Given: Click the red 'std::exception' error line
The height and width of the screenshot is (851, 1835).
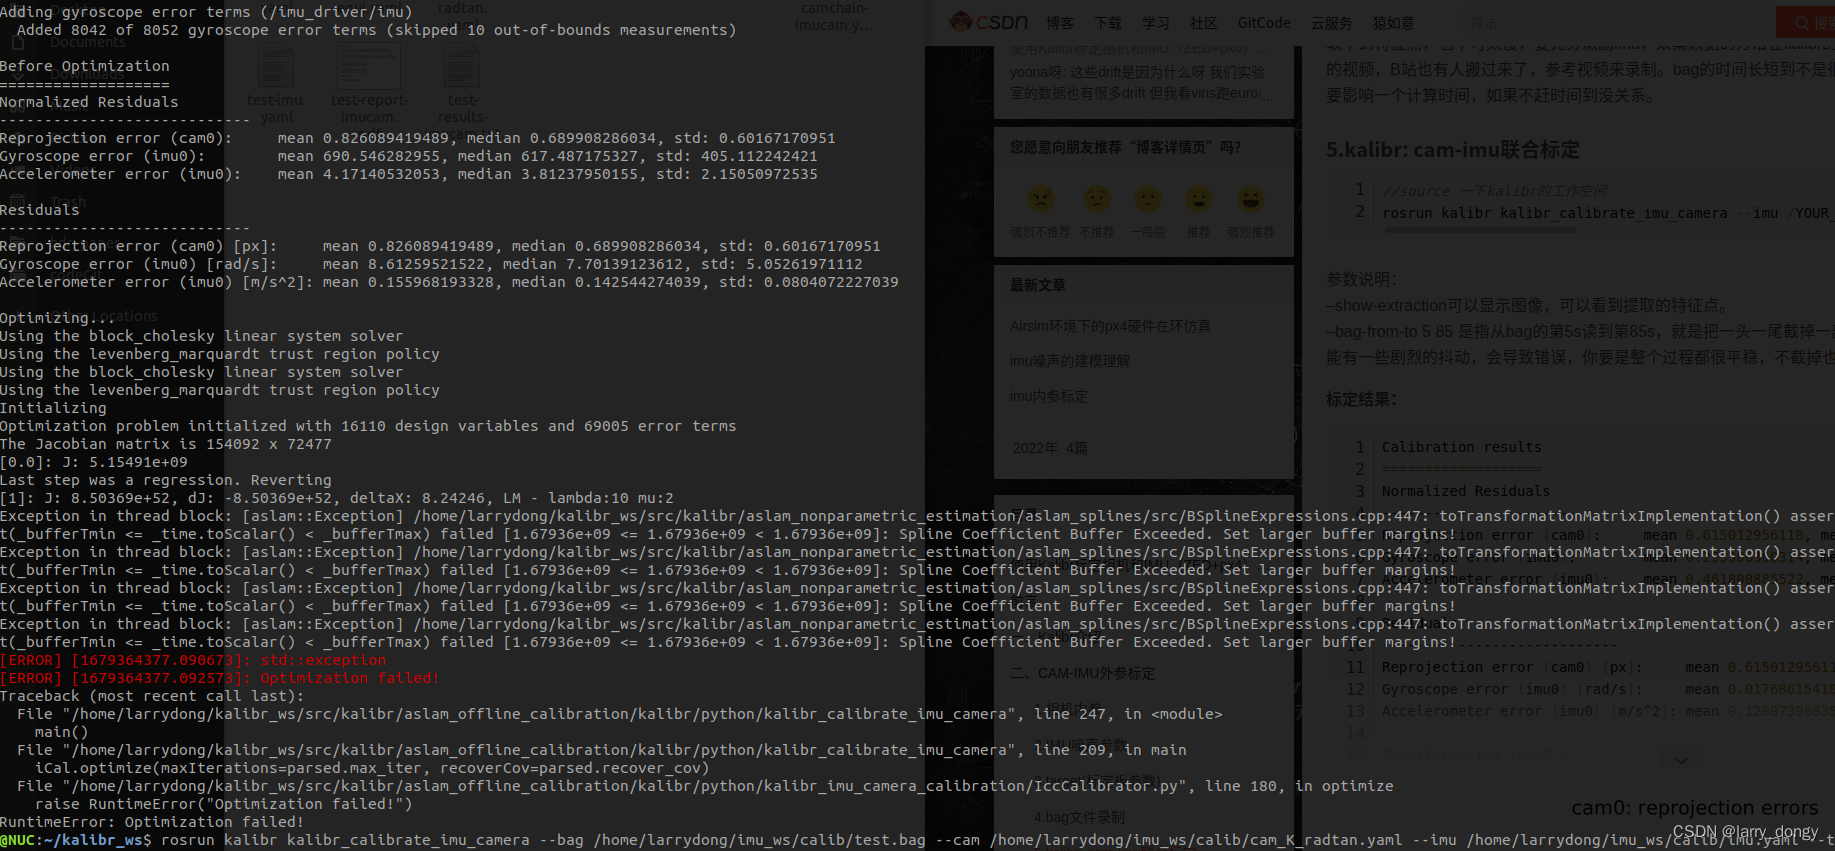Looking at the screenshot, I should coord(193,660).
